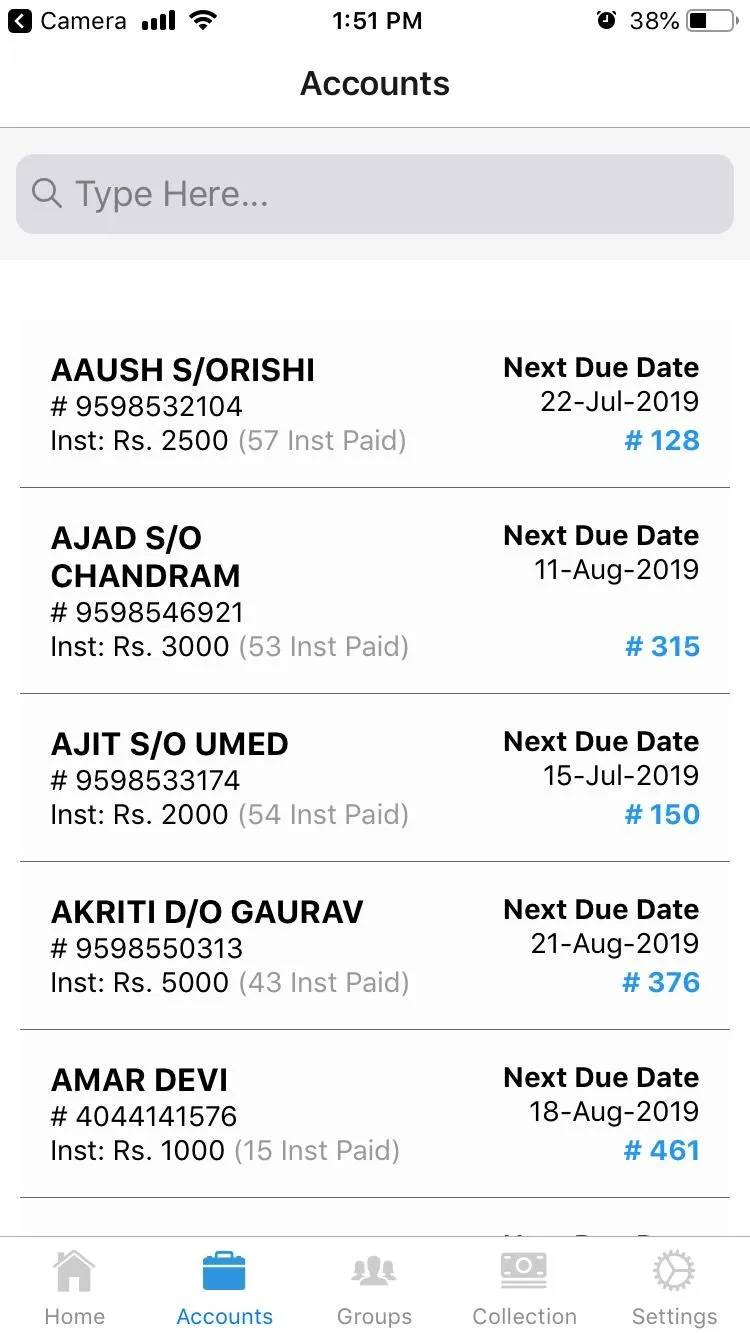Tap account number link # 150
750x1334 pixels.
[x=662, y=814]
